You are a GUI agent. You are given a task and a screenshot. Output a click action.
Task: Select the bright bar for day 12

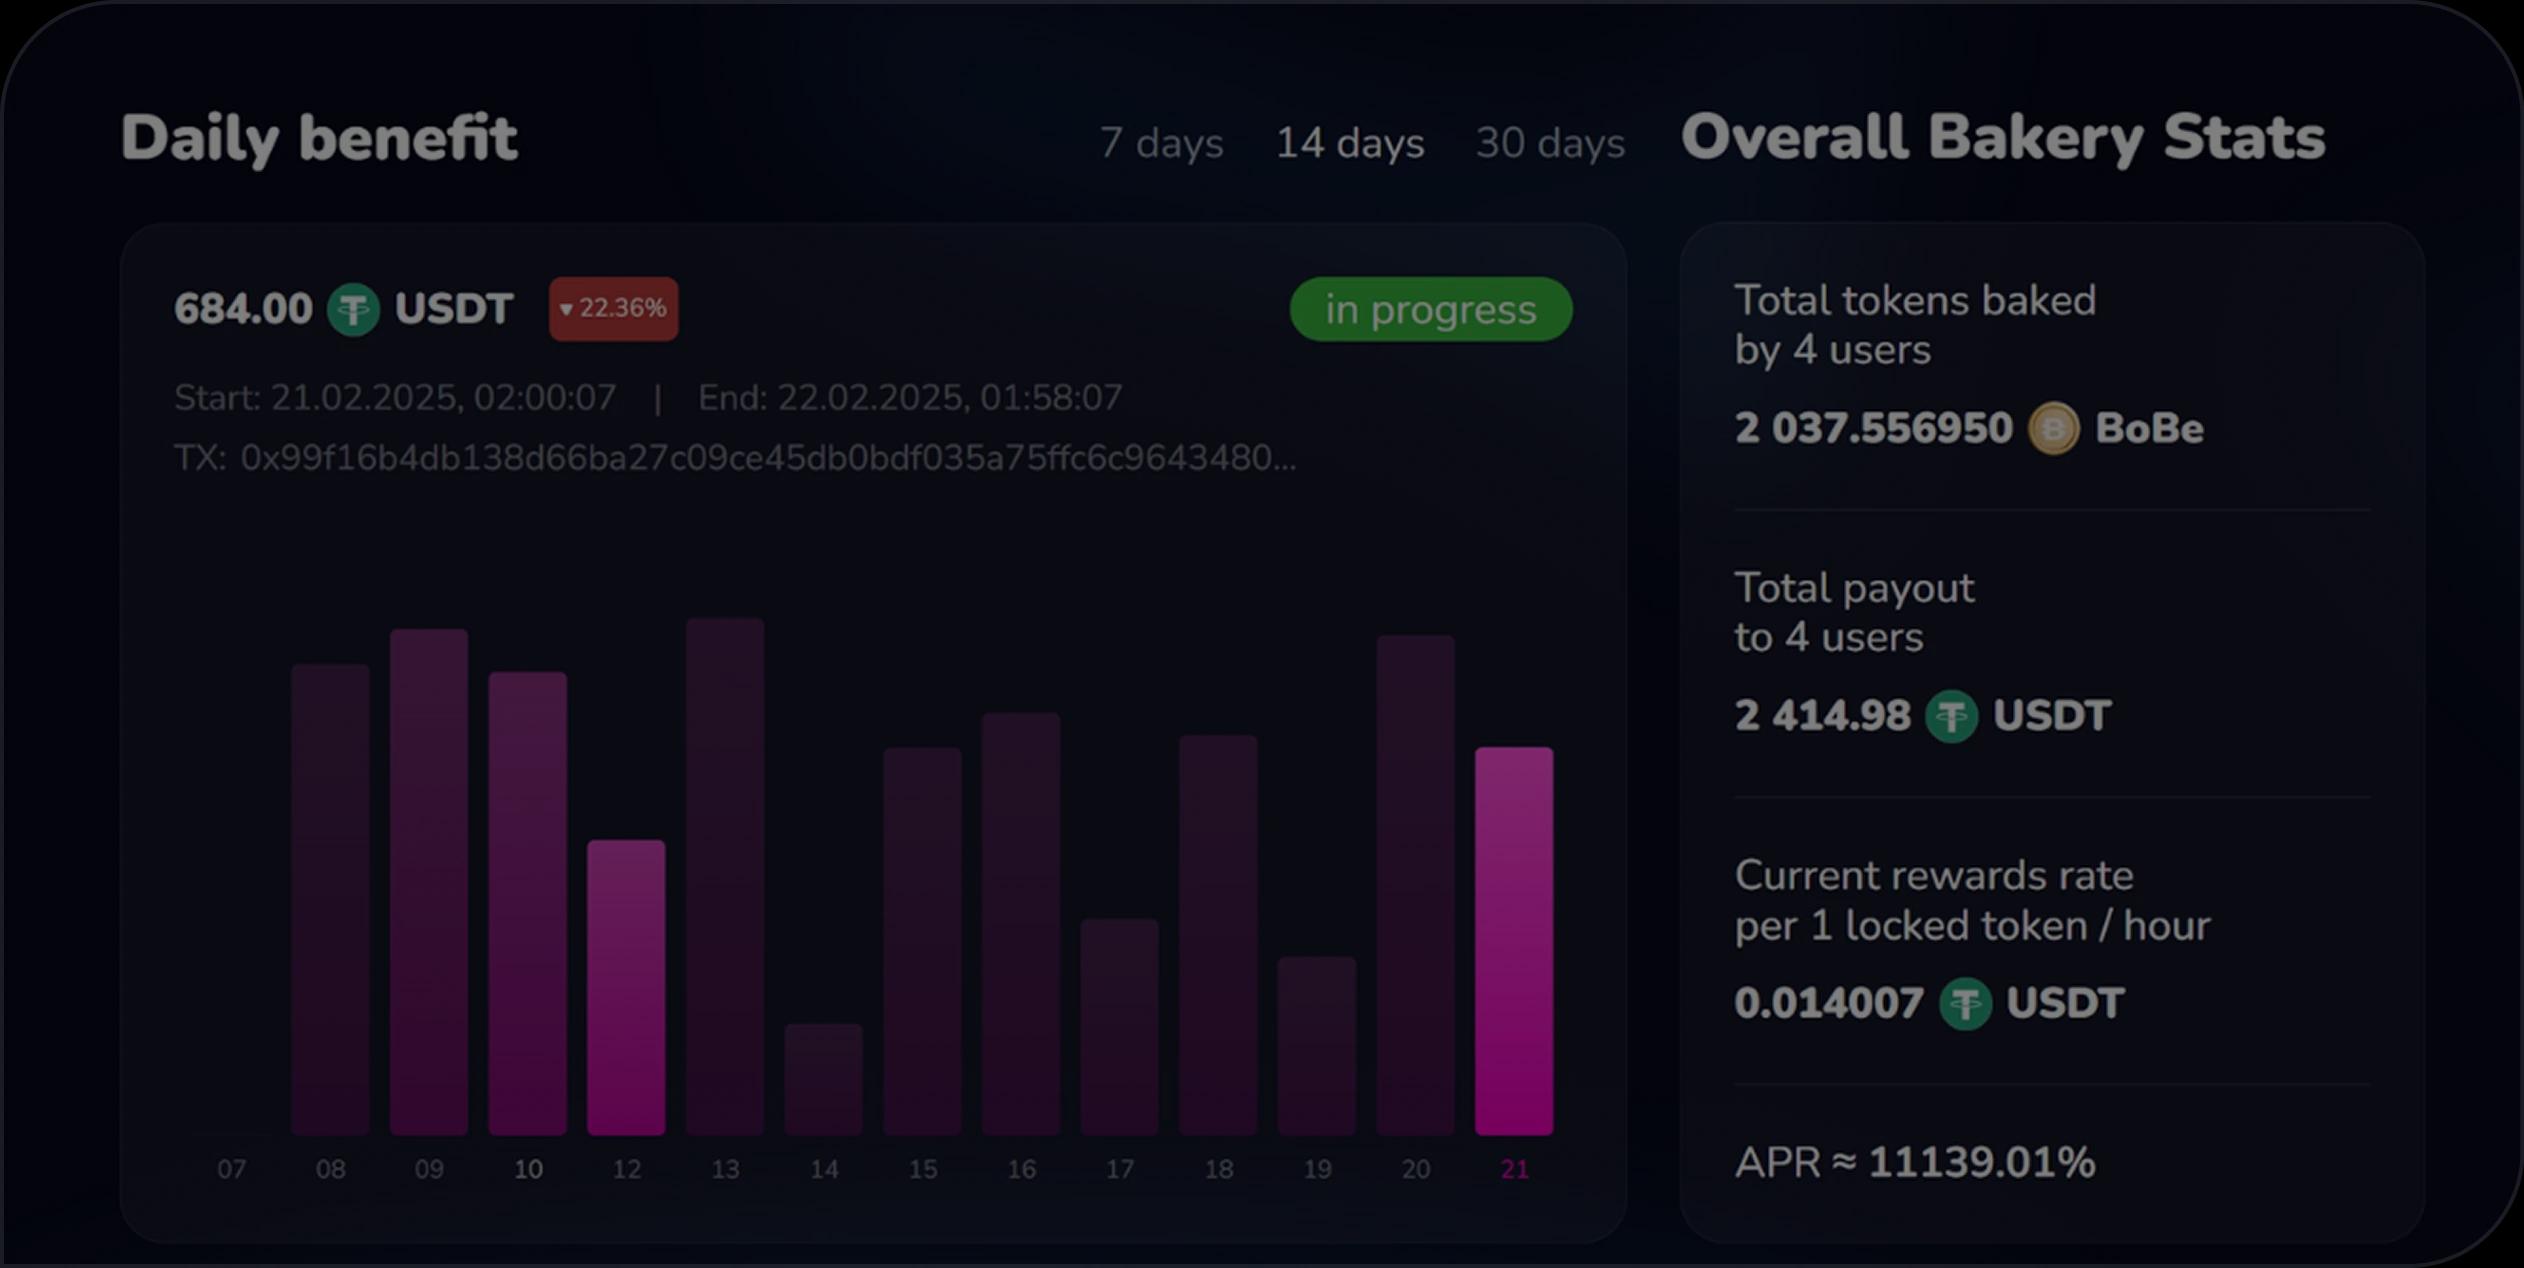click(626, 987)
